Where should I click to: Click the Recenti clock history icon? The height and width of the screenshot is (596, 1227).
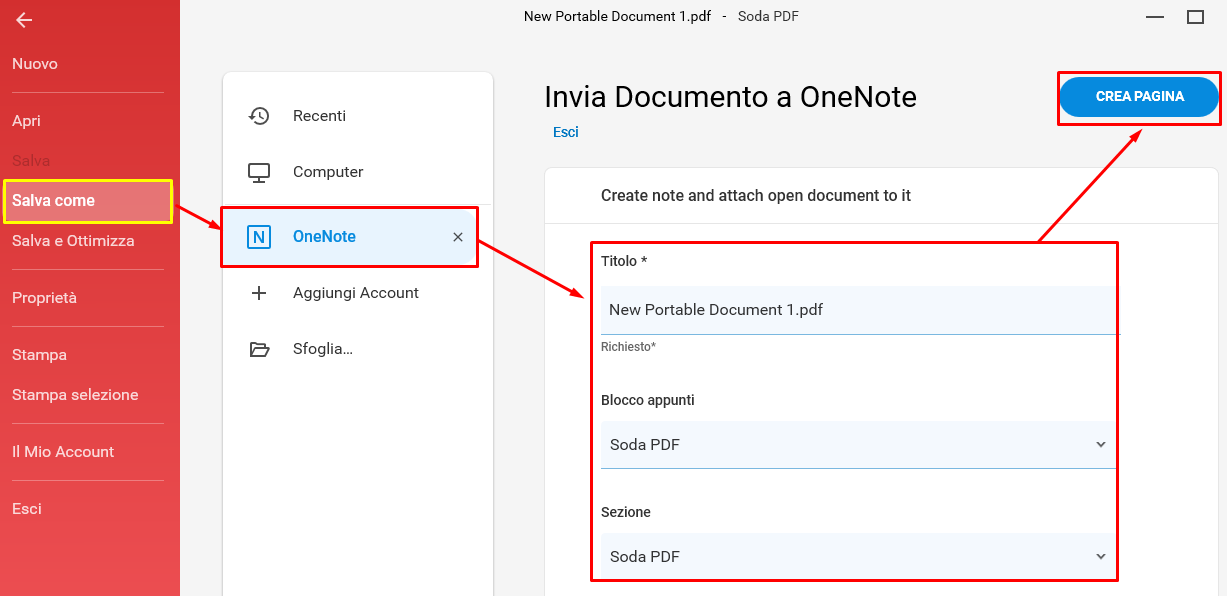click(259, 116)
